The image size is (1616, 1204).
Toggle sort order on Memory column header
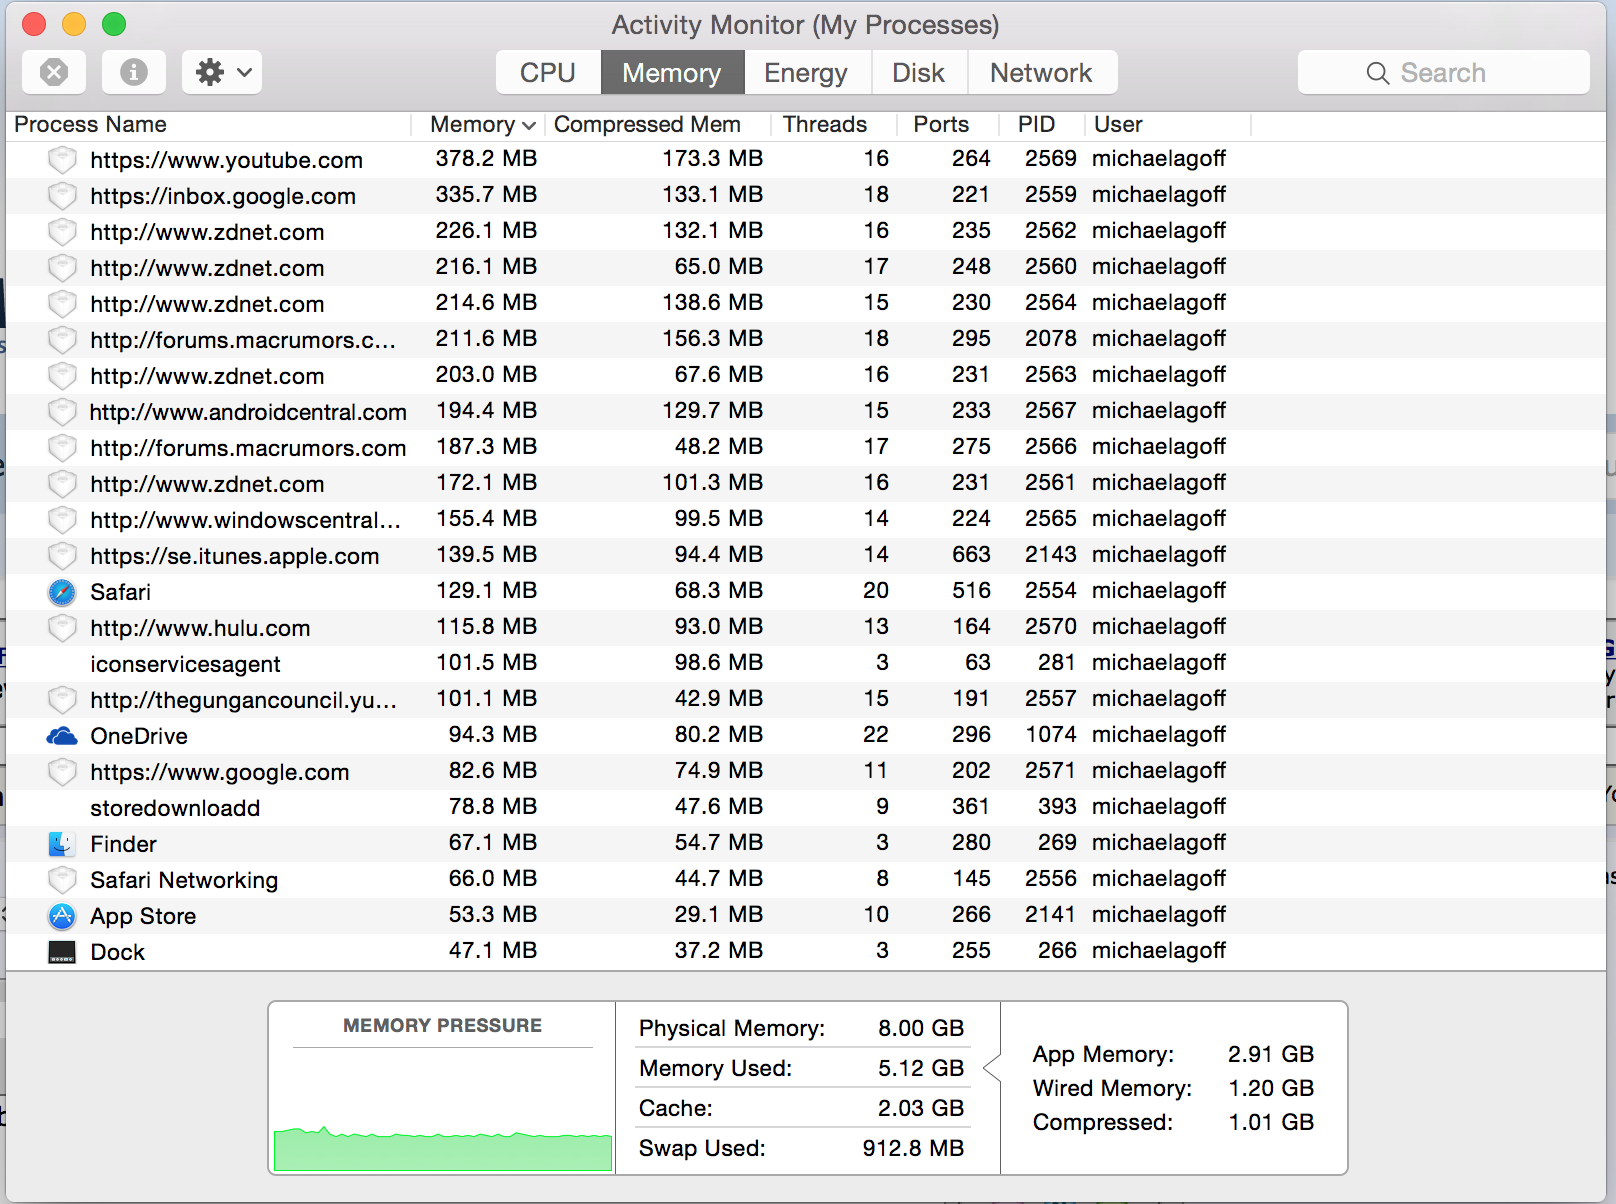(x=480, y=124)
